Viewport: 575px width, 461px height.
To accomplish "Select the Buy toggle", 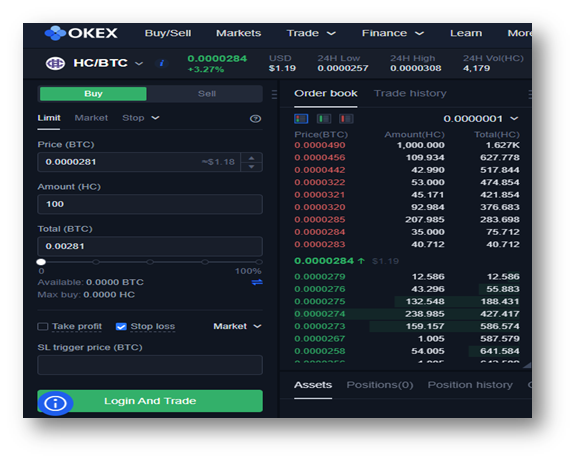I will tap(93, 94).
